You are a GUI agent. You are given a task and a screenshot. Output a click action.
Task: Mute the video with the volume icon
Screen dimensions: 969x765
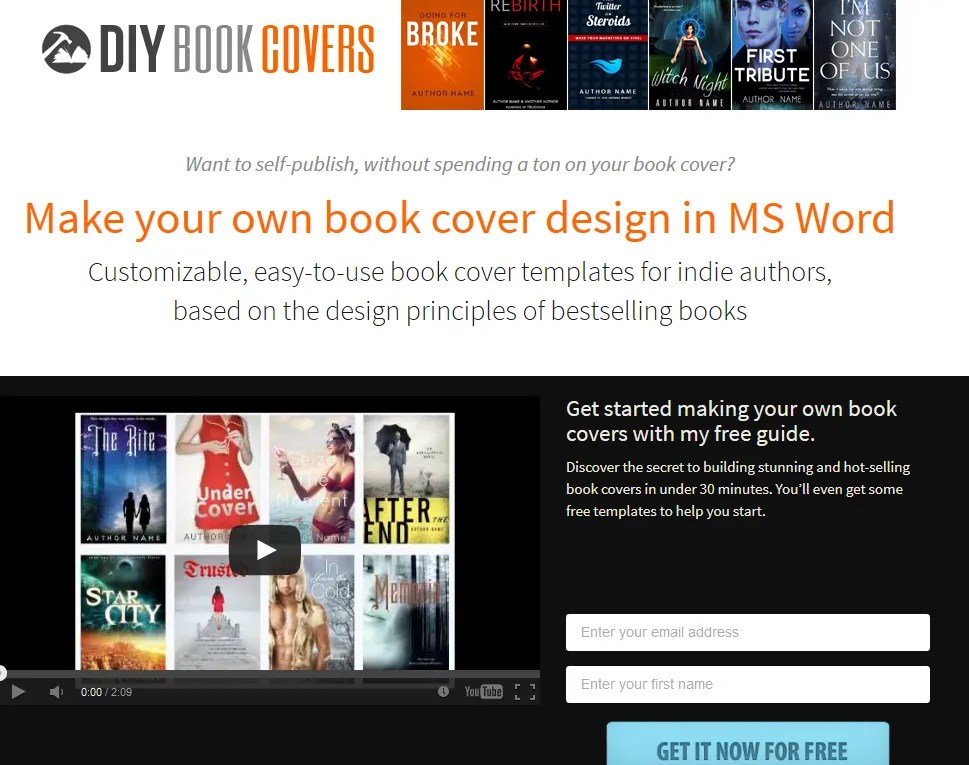pyautogui.click(x=56, y=691)
